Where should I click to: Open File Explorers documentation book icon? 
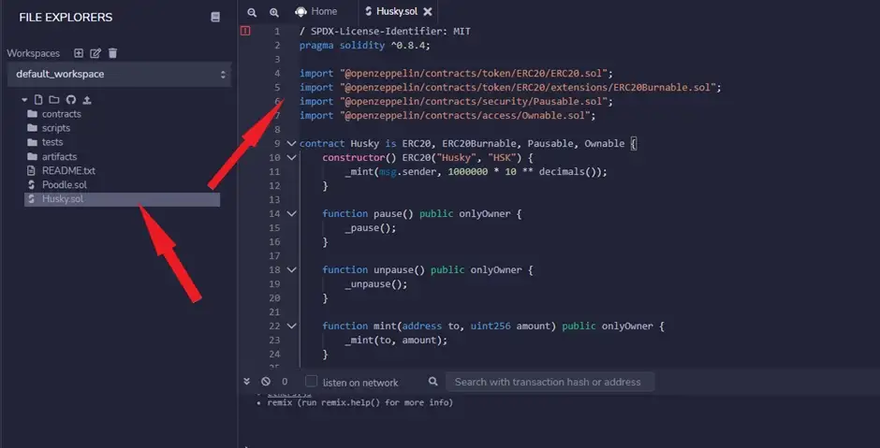[x=215, y=17]
